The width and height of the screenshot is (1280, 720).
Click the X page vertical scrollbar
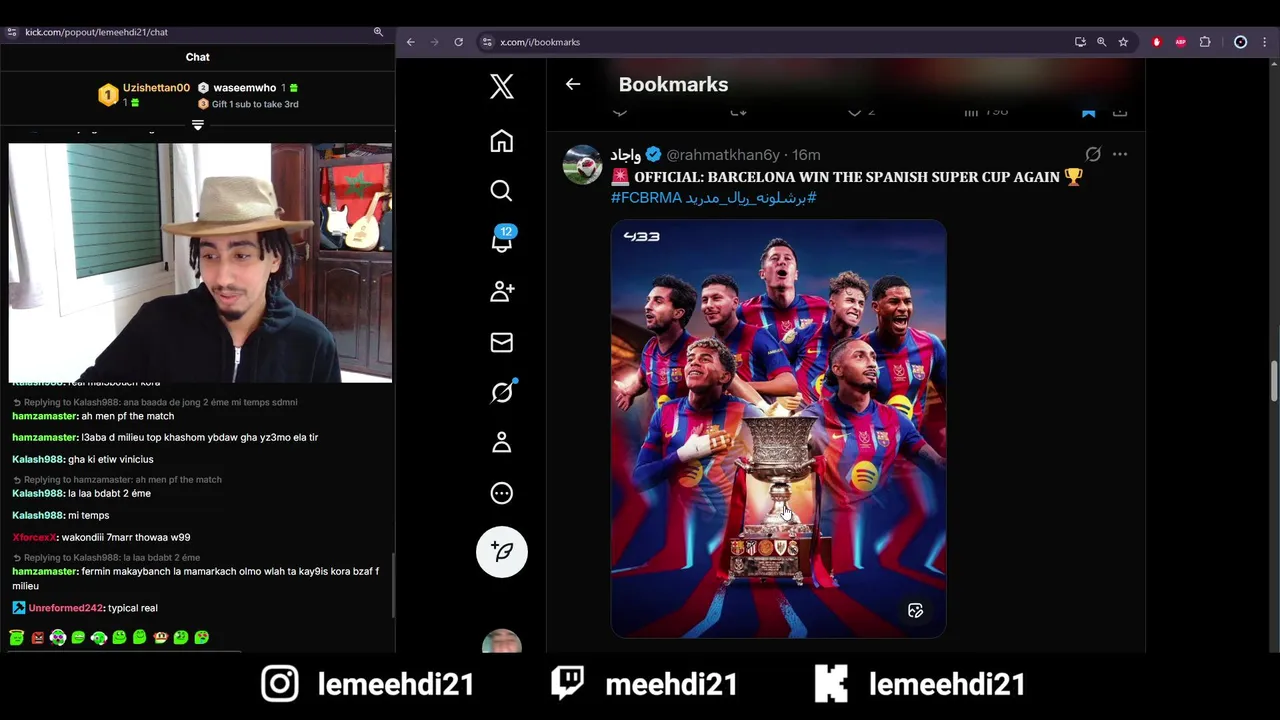coord(1274,382)
